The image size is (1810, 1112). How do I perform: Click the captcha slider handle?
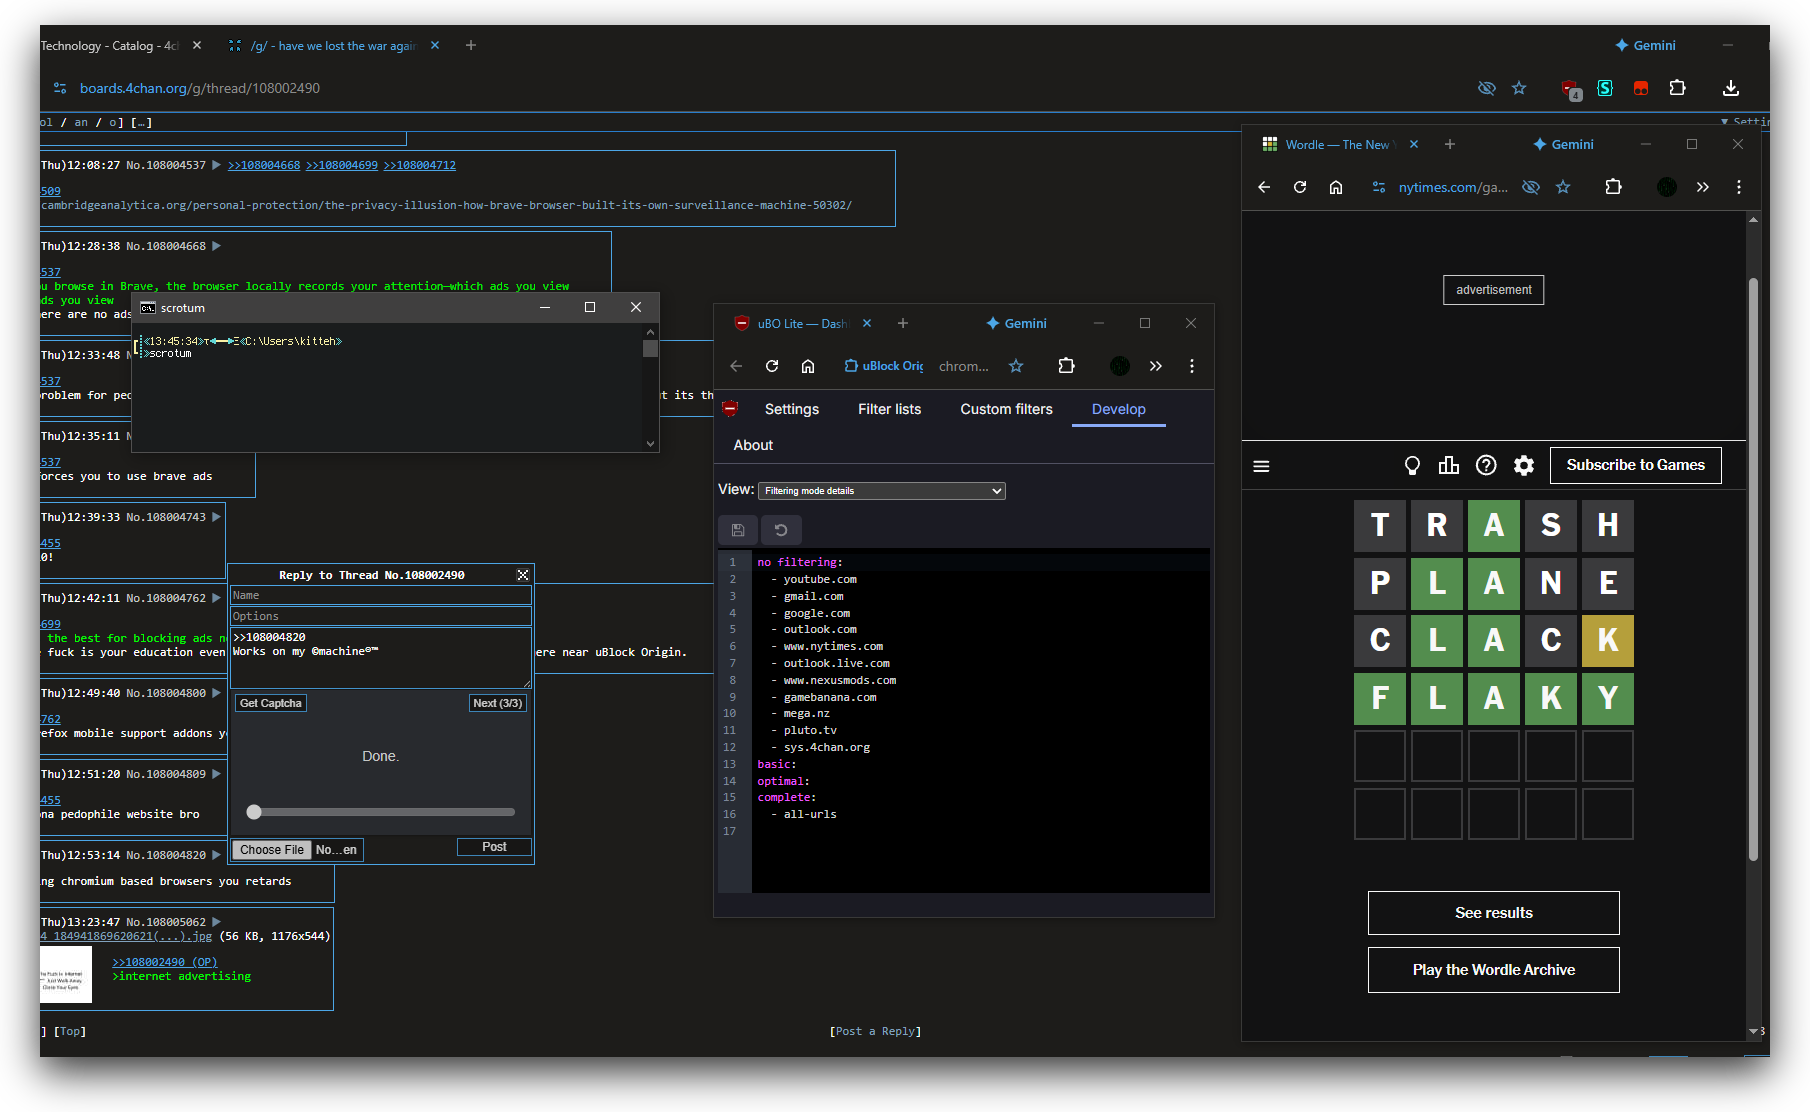(254, 812)
